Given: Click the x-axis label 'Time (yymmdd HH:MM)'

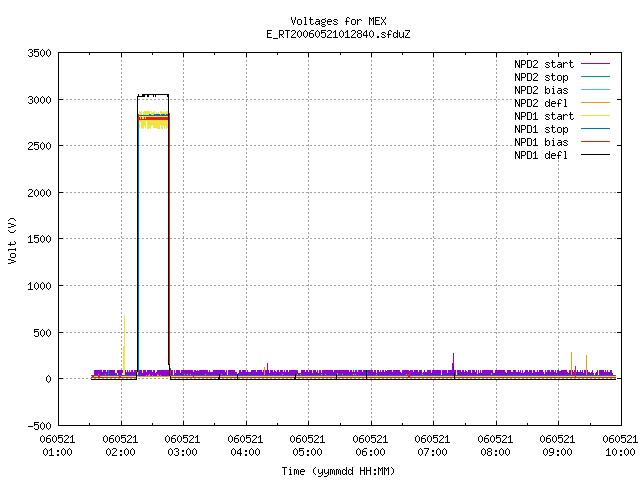Looking at the screenshot, I should point(338,471).
